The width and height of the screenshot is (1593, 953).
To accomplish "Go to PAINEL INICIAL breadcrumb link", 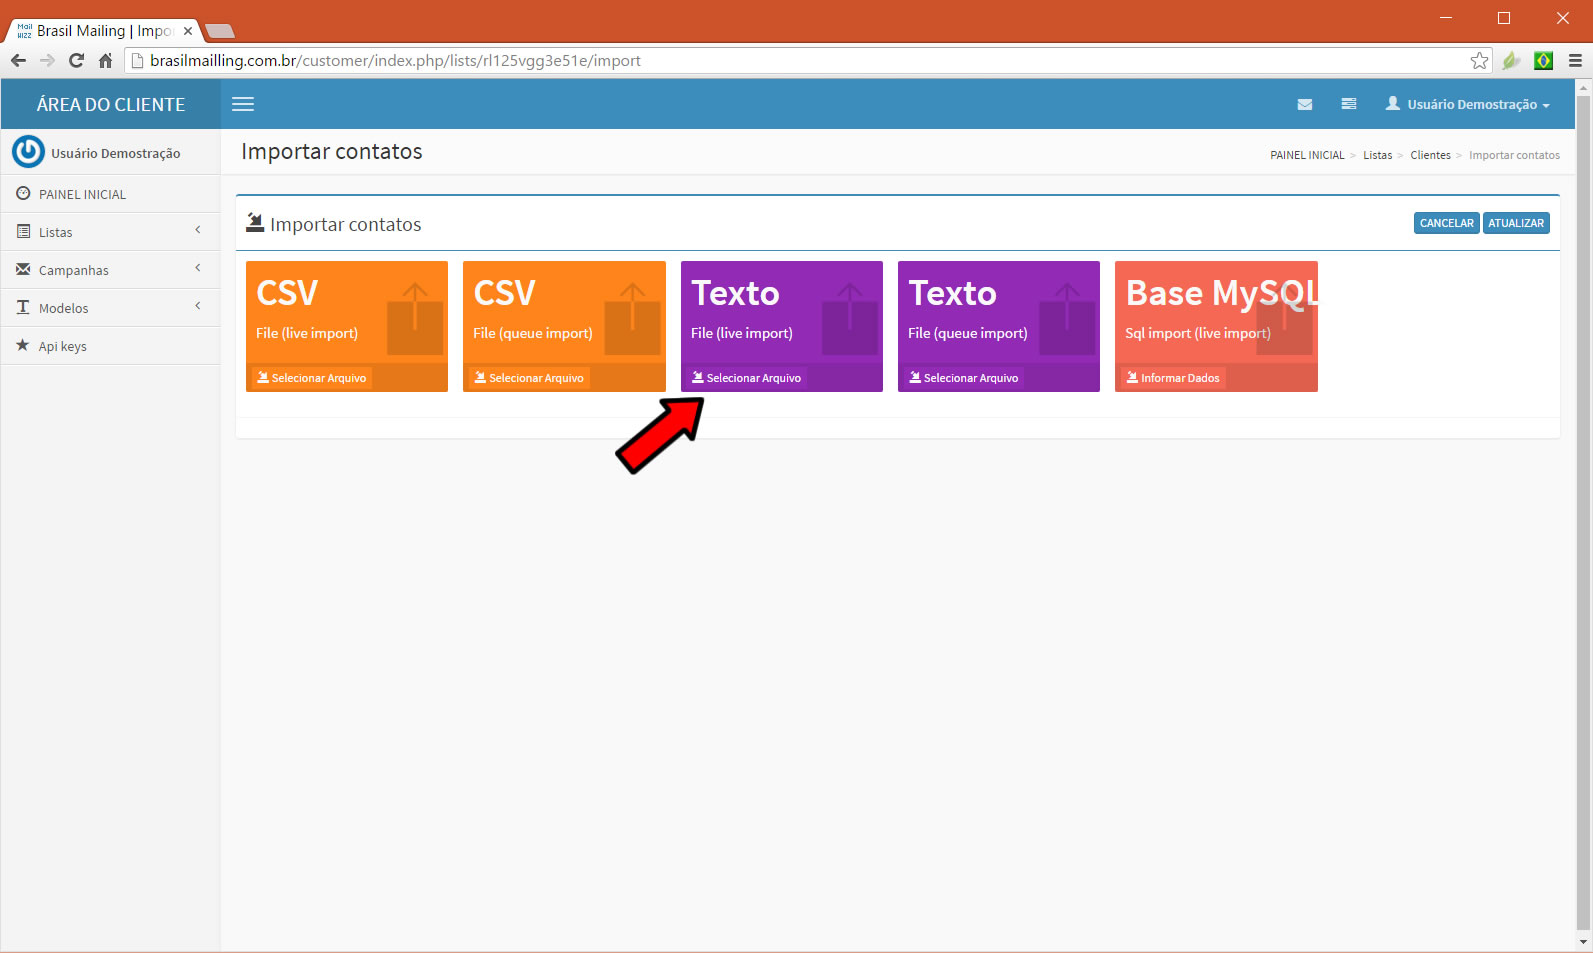I will (1307, 155).
